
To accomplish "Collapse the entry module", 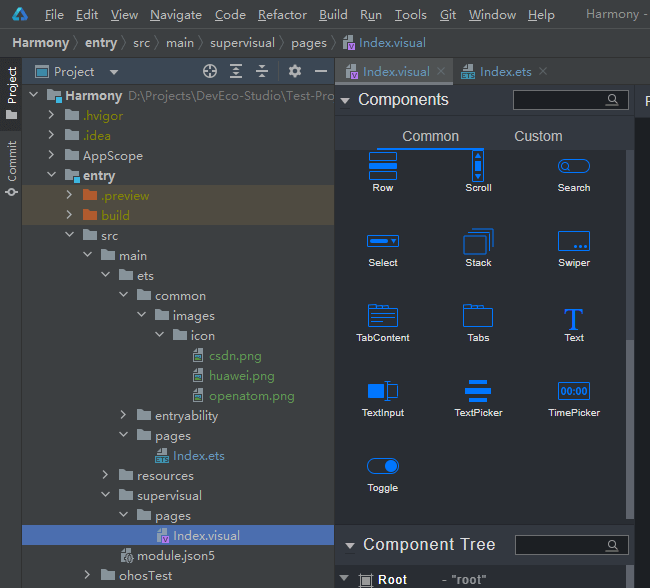I will tap(51, 175).
